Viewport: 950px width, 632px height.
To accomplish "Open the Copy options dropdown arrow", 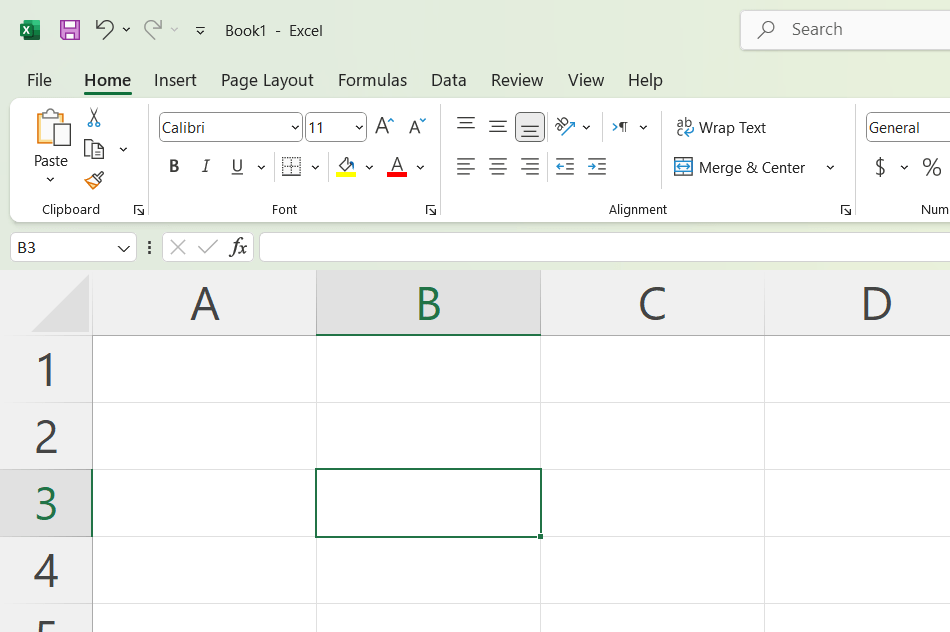I will point(124,149).
